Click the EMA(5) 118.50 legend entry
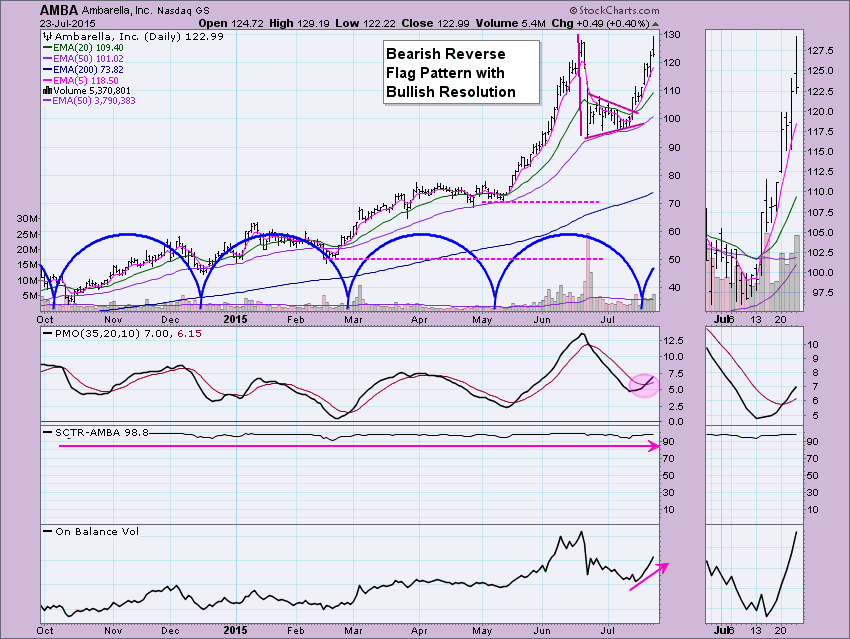 tap(81, 80)
